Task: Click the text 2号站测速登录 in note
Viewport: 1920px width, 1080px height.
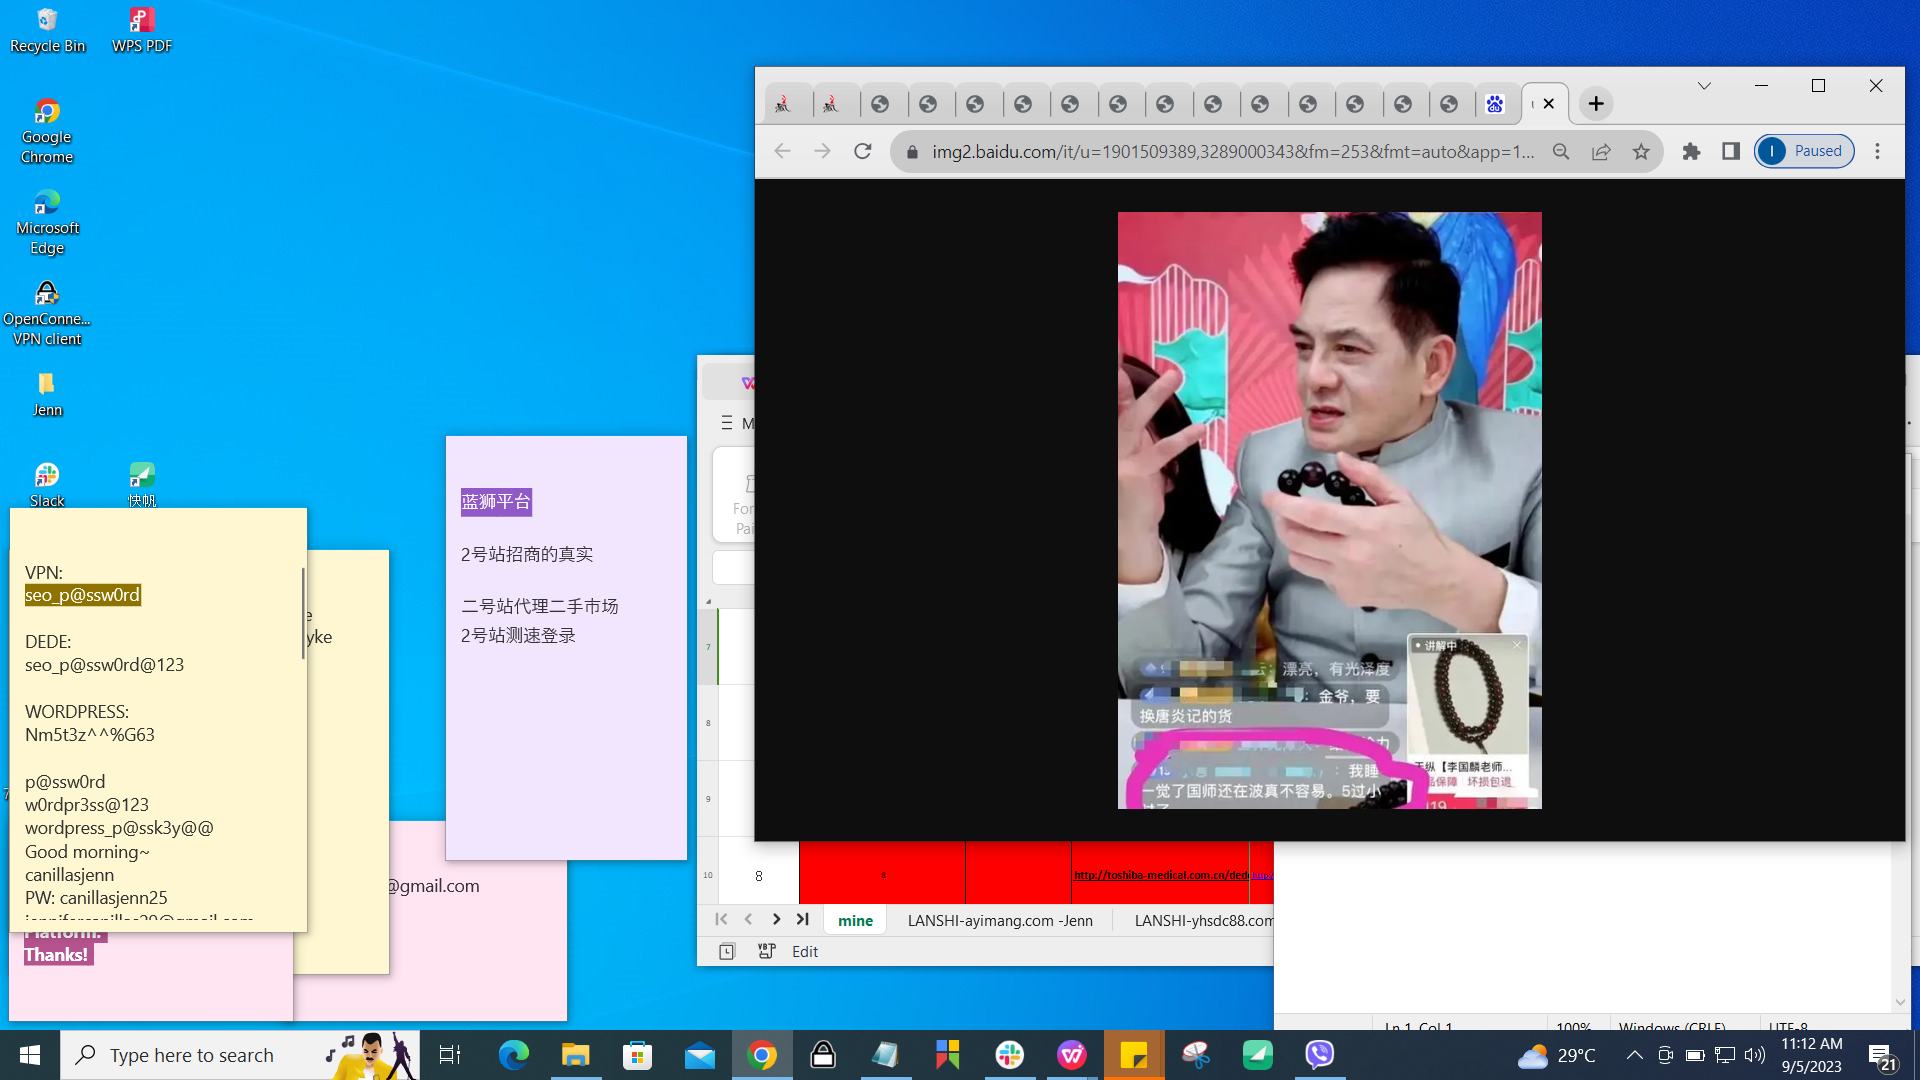Action: pos(518,635)
